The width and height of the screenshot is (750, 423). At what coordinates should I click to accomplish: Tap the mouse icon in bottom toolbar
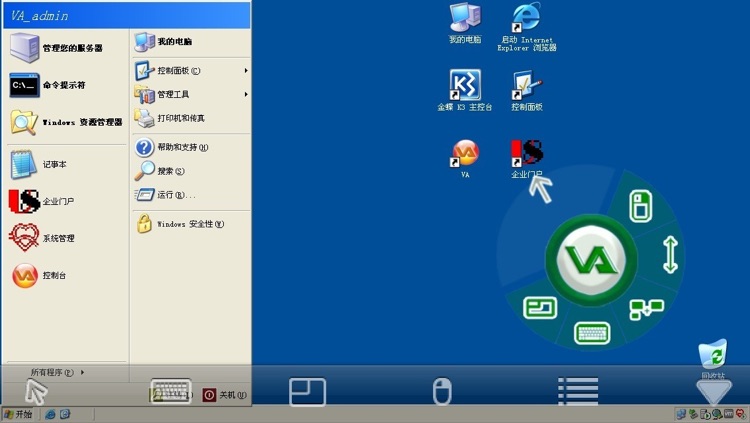(442, 391)
